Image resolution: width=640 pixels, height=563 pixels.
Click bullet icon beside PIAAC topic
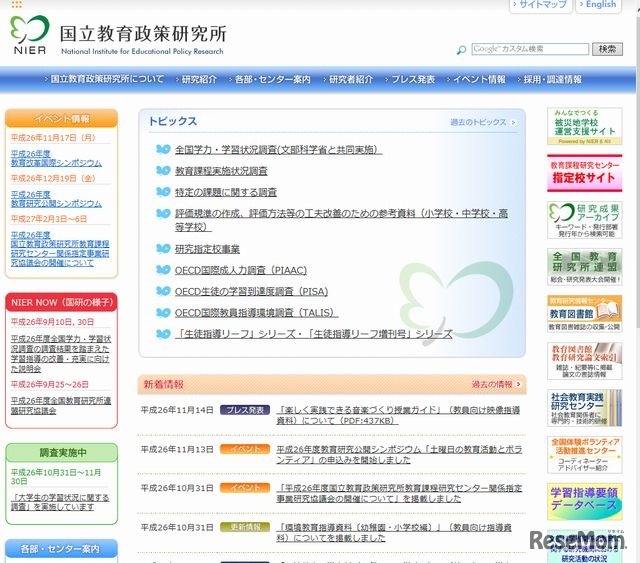click(163, 270)
